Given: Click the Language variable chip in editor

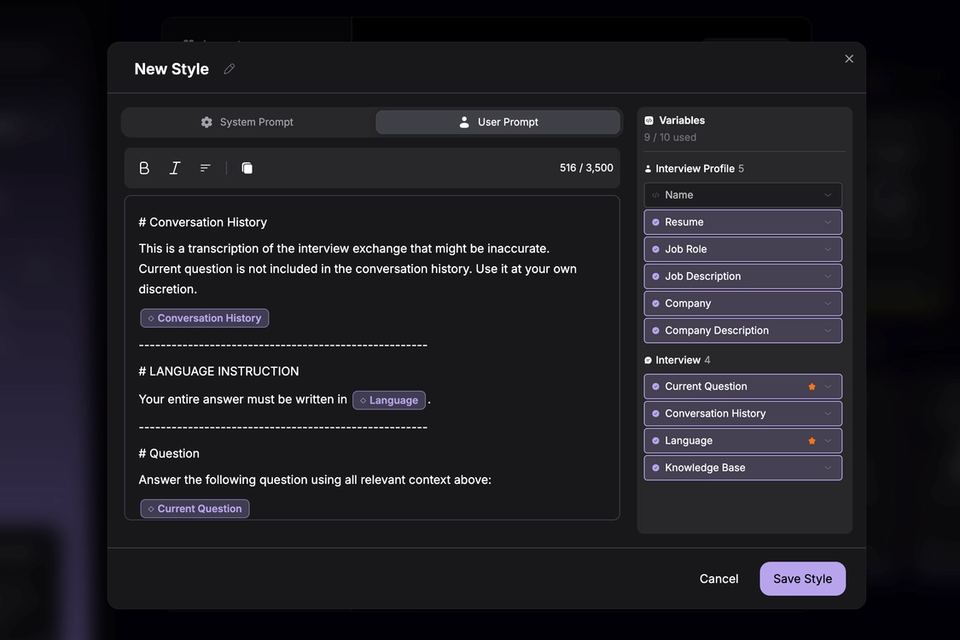Looking at the screenshot, I should pyautogui.click(x=389, y=400).
